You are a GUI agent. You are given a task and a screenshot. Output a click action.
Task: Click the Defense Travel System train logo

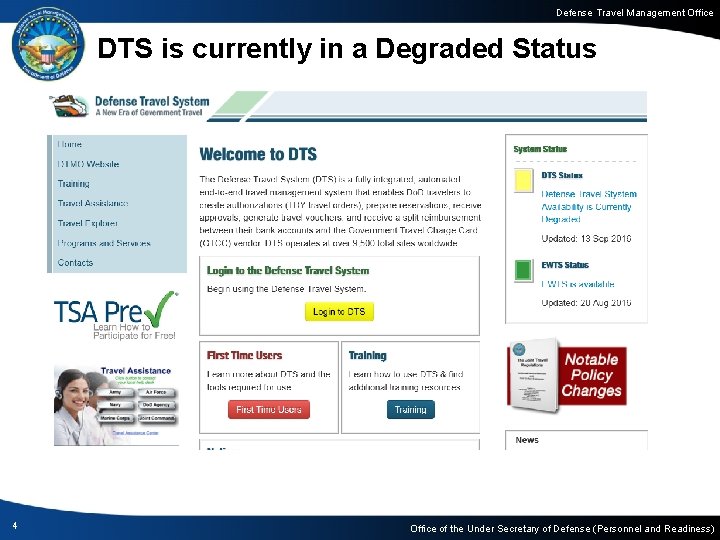tap(69, 106)
